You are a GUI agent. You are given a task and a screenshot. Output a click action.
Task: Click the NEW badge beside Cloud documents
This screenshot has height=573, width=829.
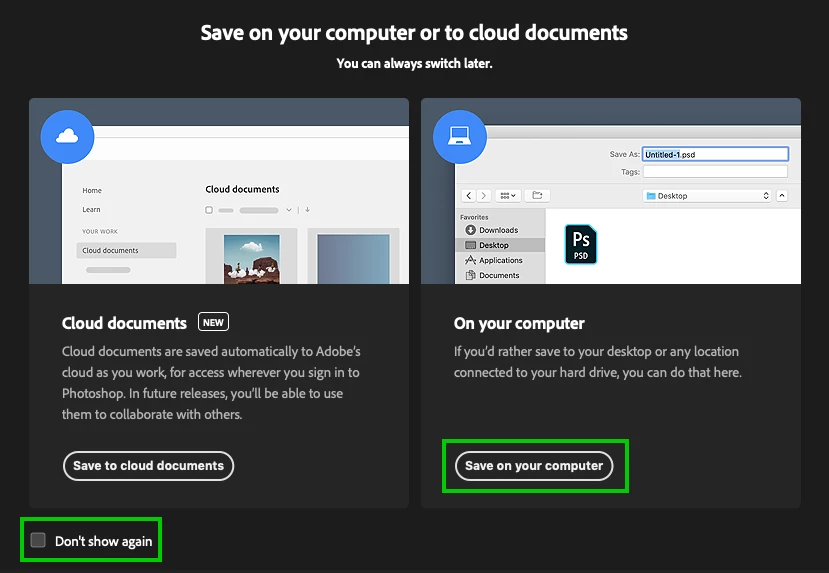click(213, 322)
